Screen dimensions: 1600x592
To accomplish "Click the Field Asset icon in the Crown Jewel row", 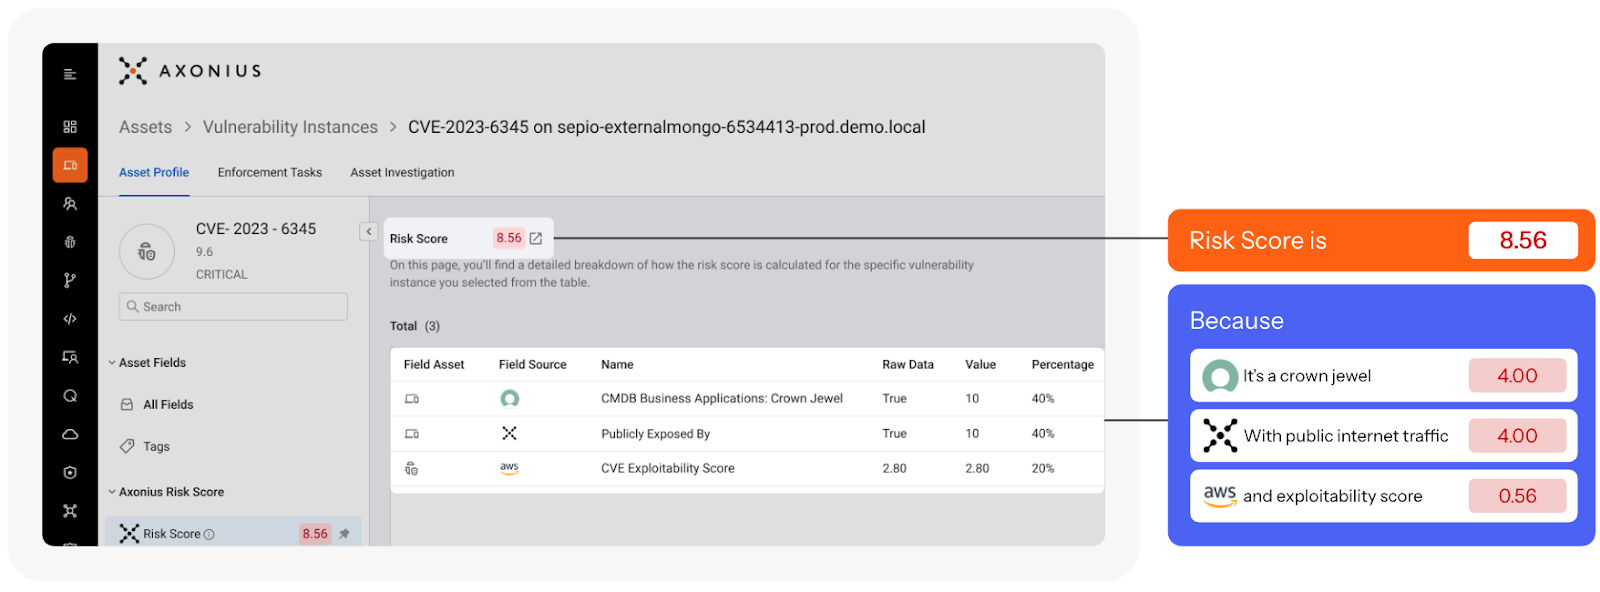I will [411, 398].
